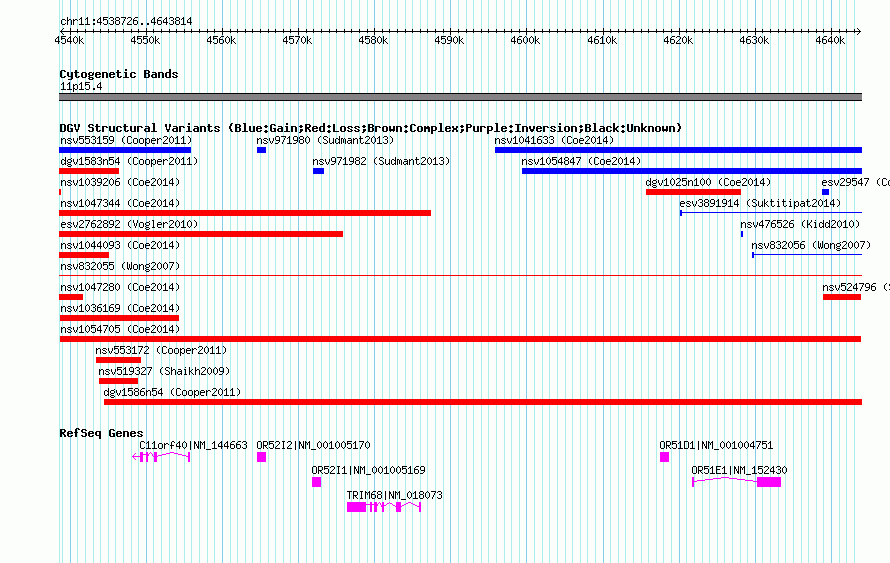Click the Cytogenetic Bands track title
This screenshot has height=563, width=890.
pos(119,74)
